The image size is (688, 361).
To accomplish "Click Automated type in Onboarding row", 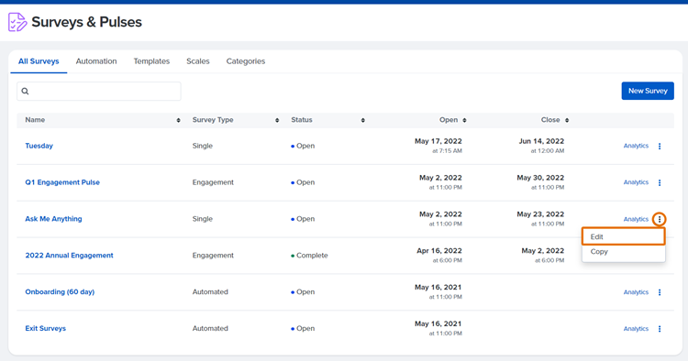I will [x=210, y=292].
